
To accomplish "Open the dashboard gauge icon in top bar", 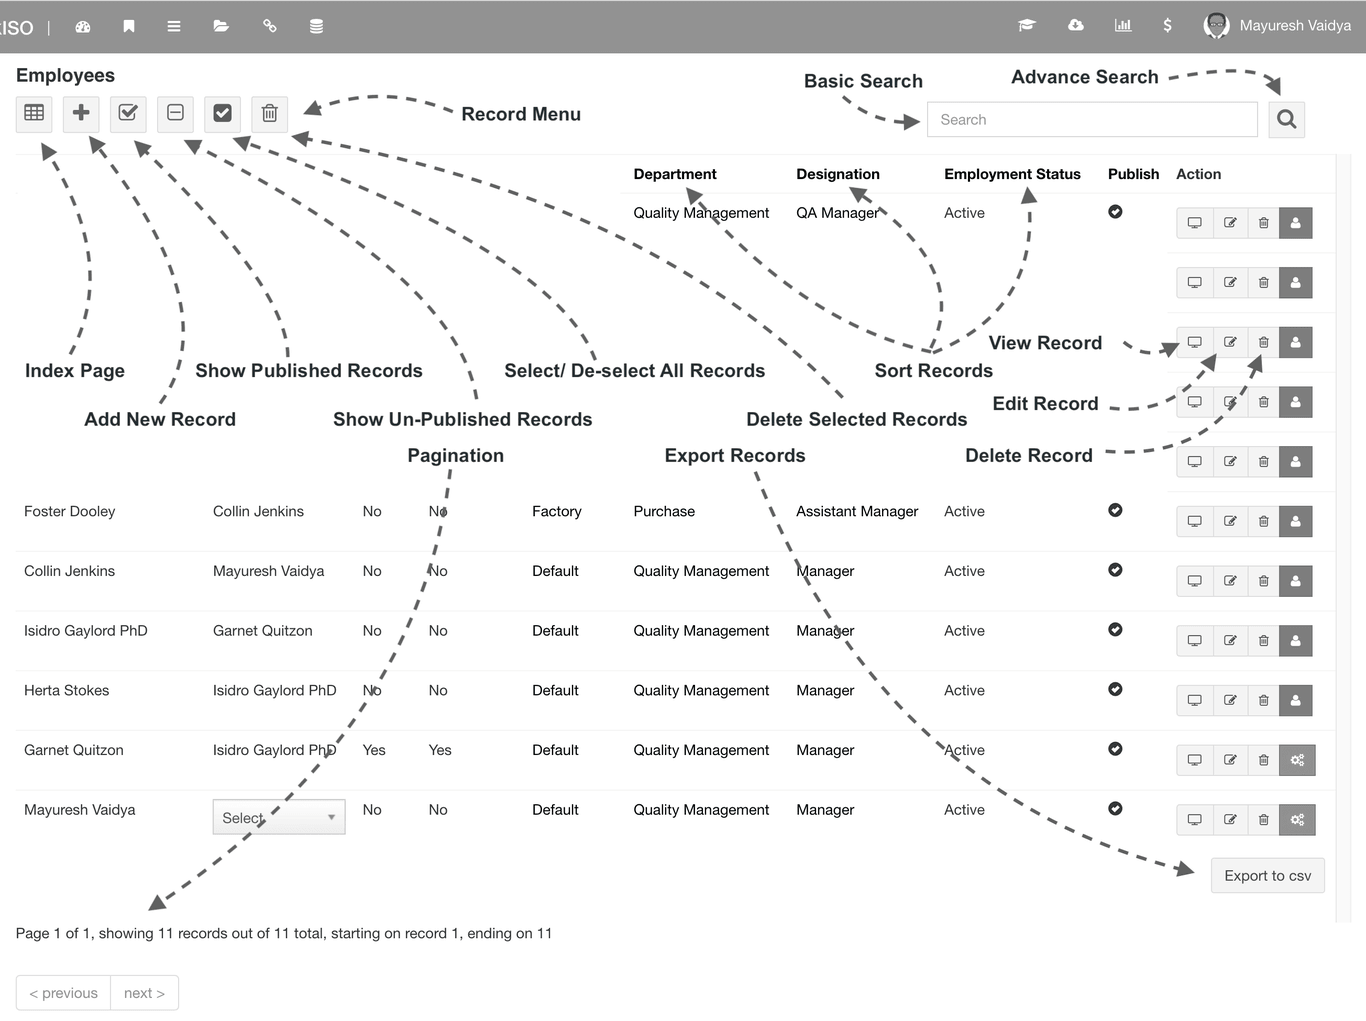I will (83, 26).
